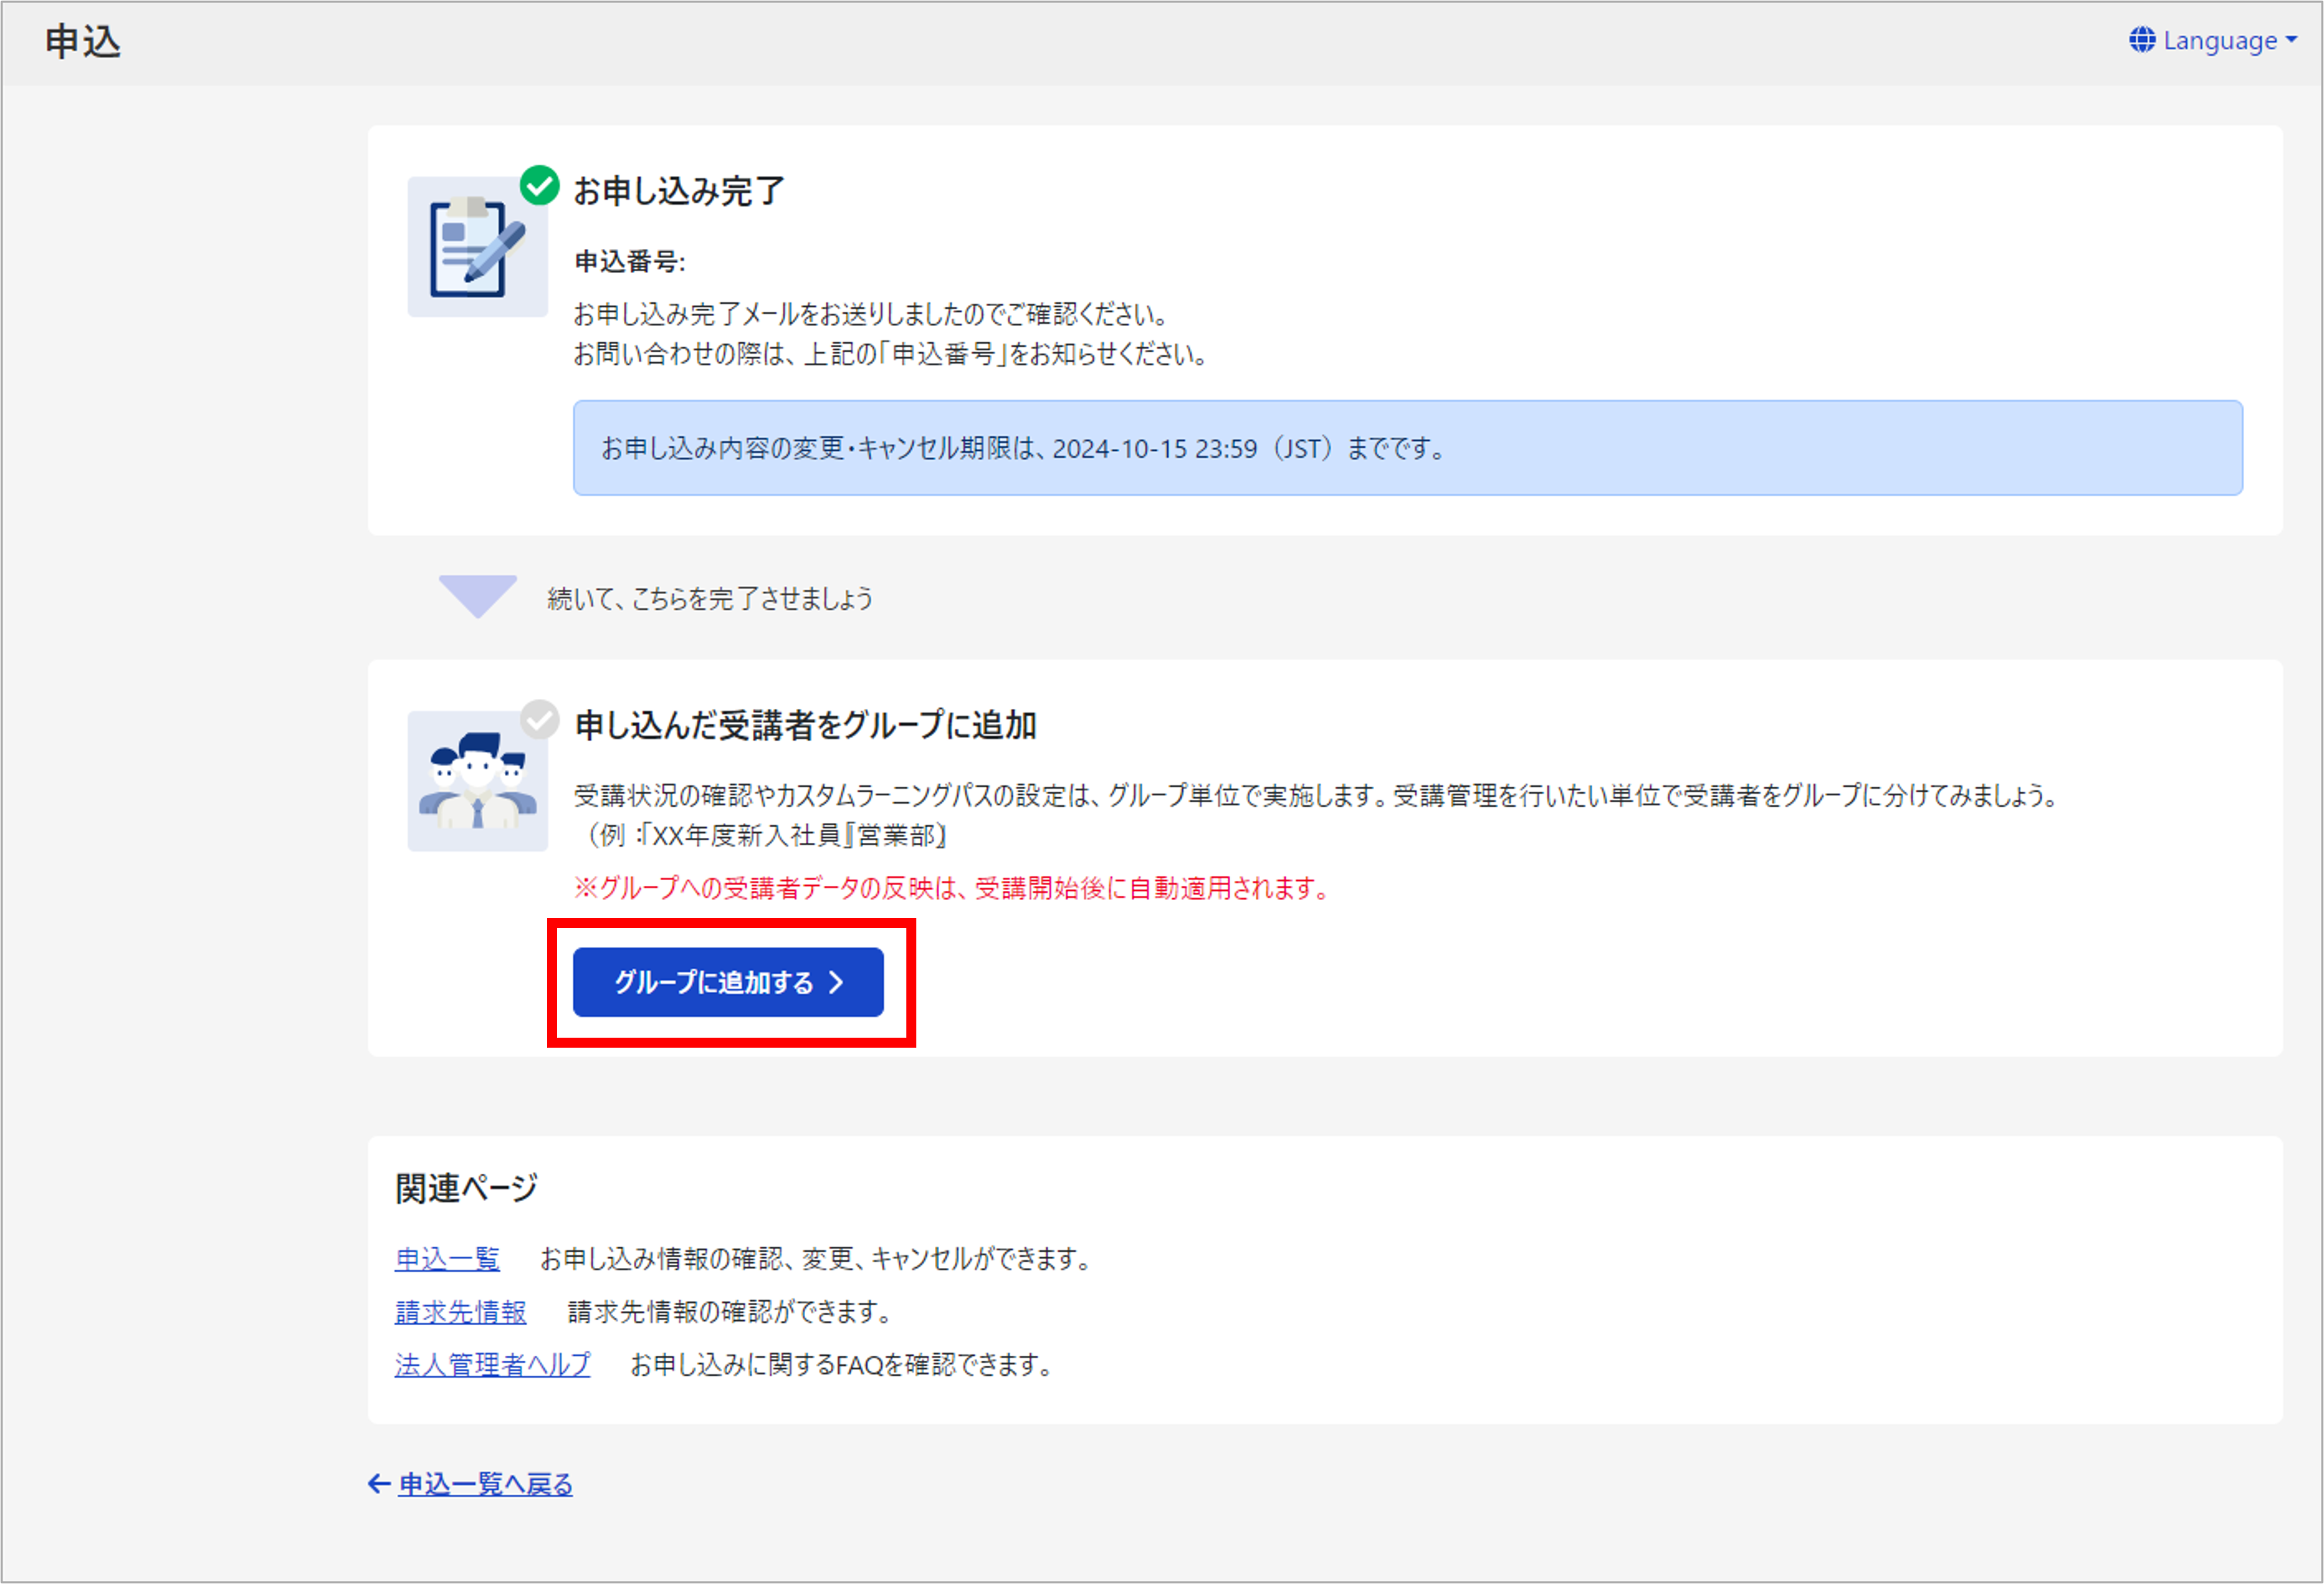This screenshot has height=1584, width=2324.
Task: Click the description 請求先情報の確認ができます。
Action: coord(731,1311)
